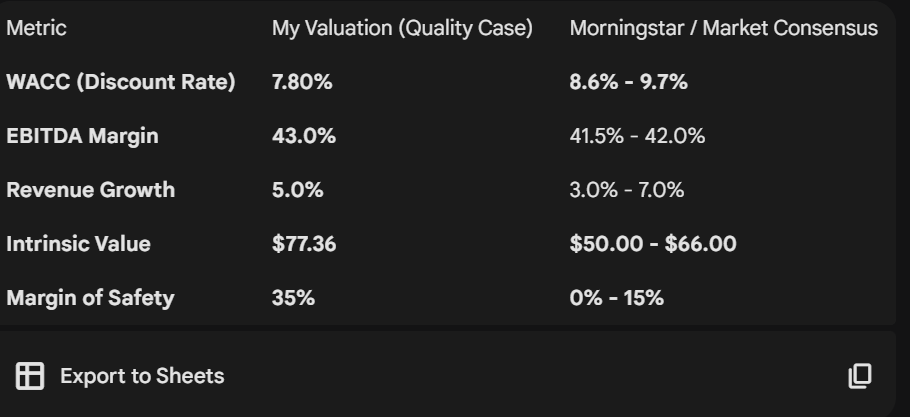Viewport: 910px width, 417px height.
Task: Click the EBITDA Margin row label
Action: pyautogui.click(x=82, y=136)
